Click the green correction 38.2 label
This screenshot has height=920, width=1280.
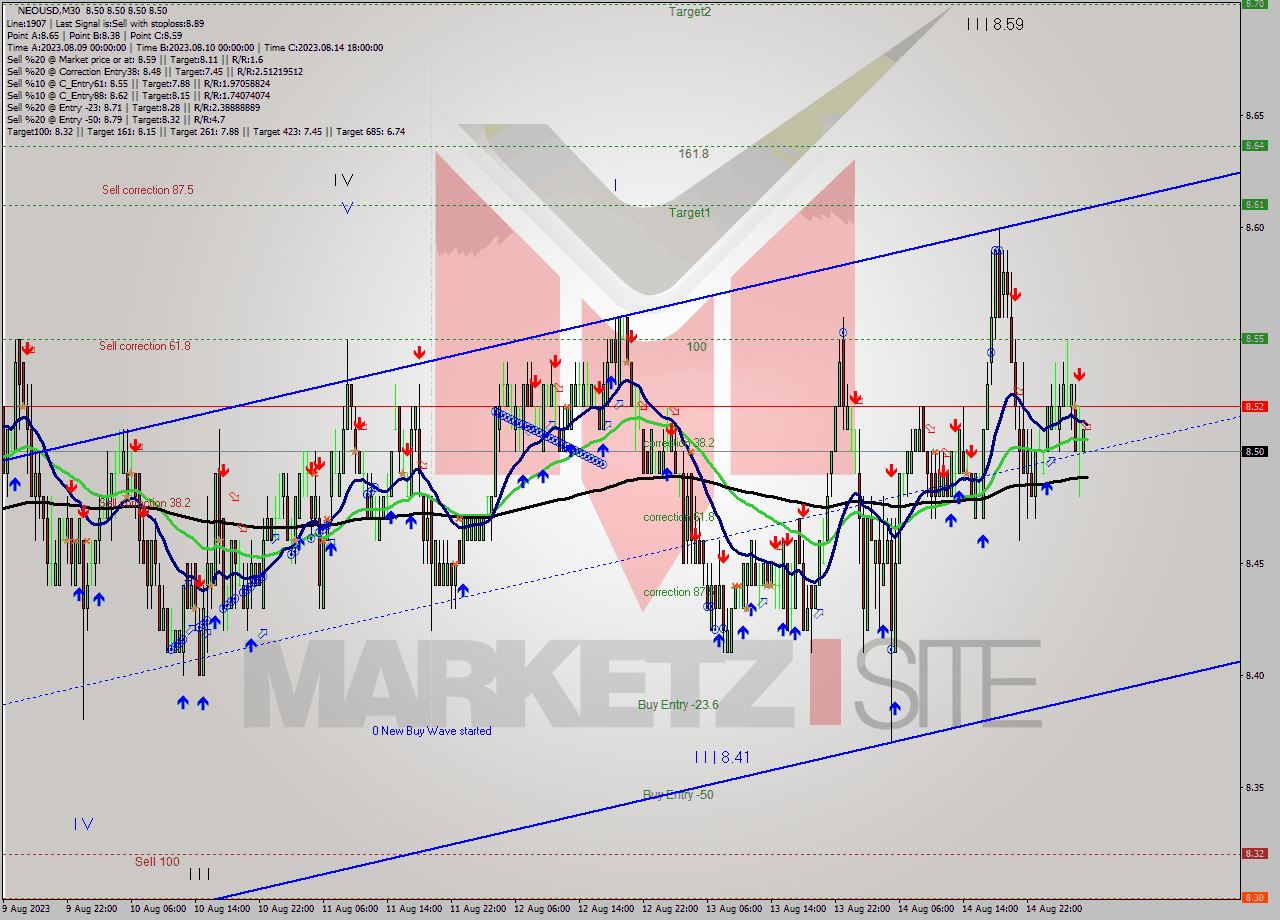[679, 443]
